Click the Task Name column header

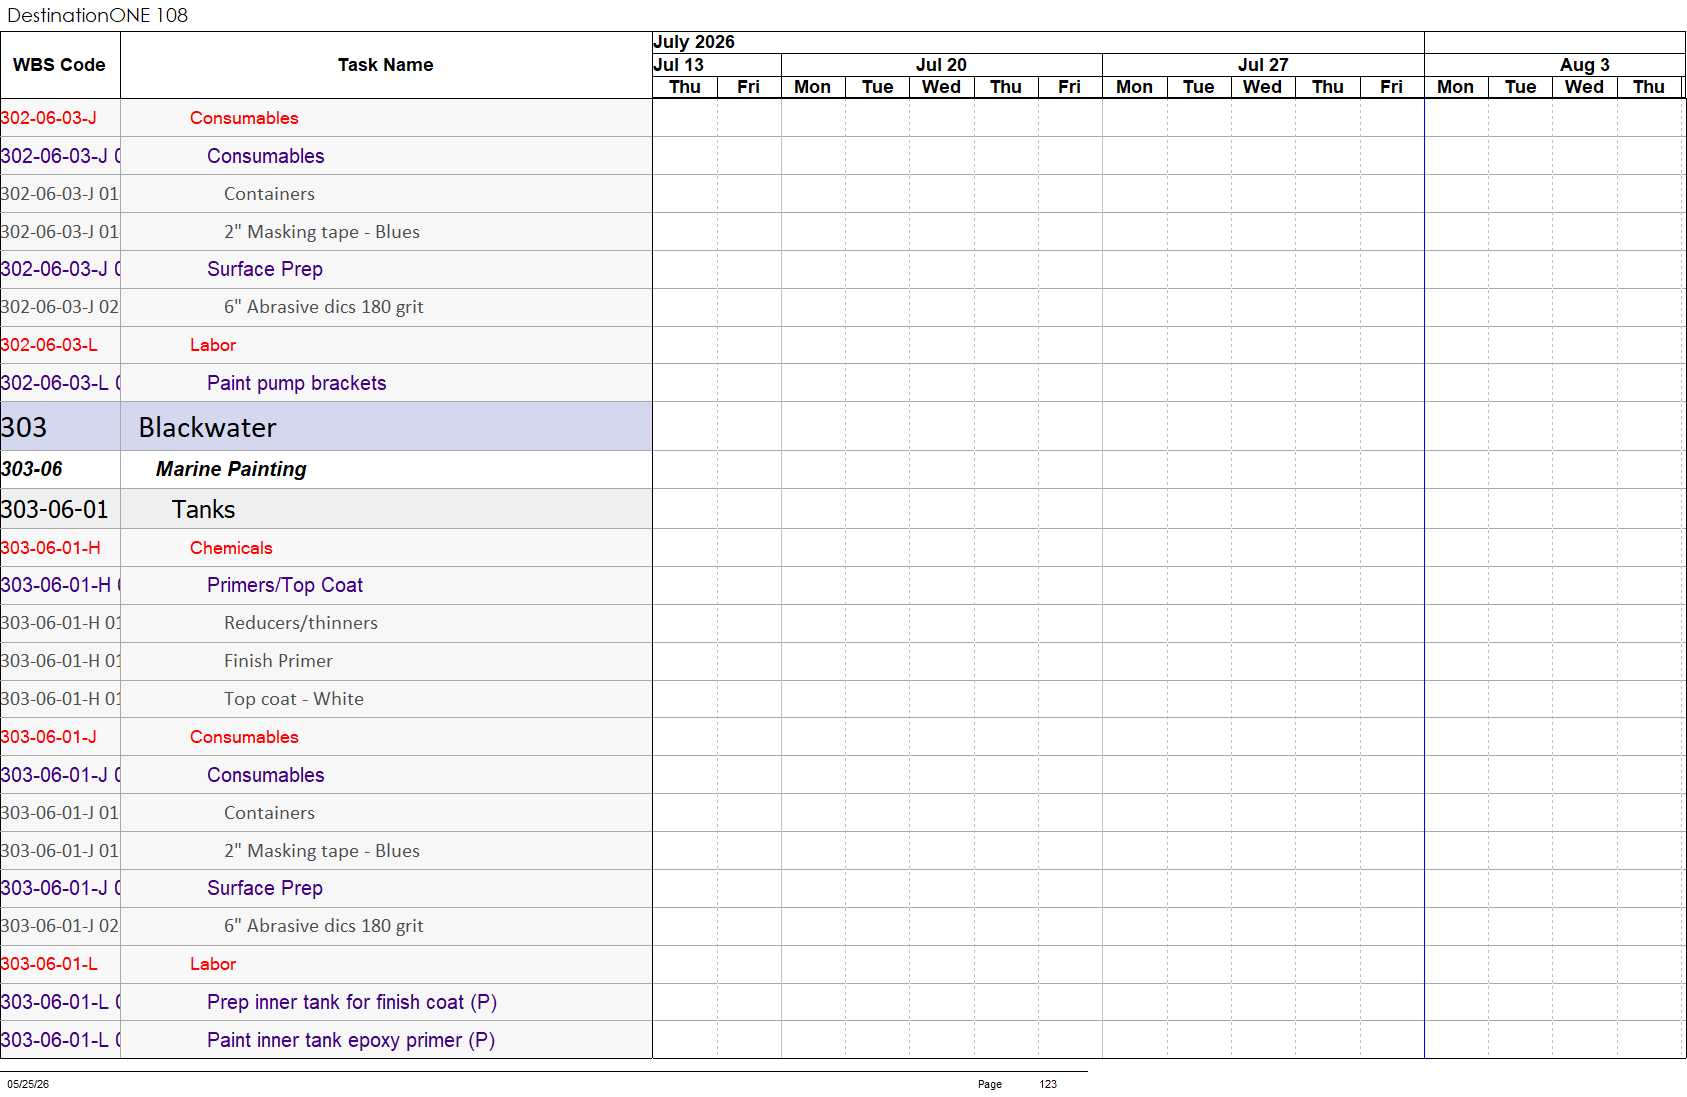click(x=386, y=65)
